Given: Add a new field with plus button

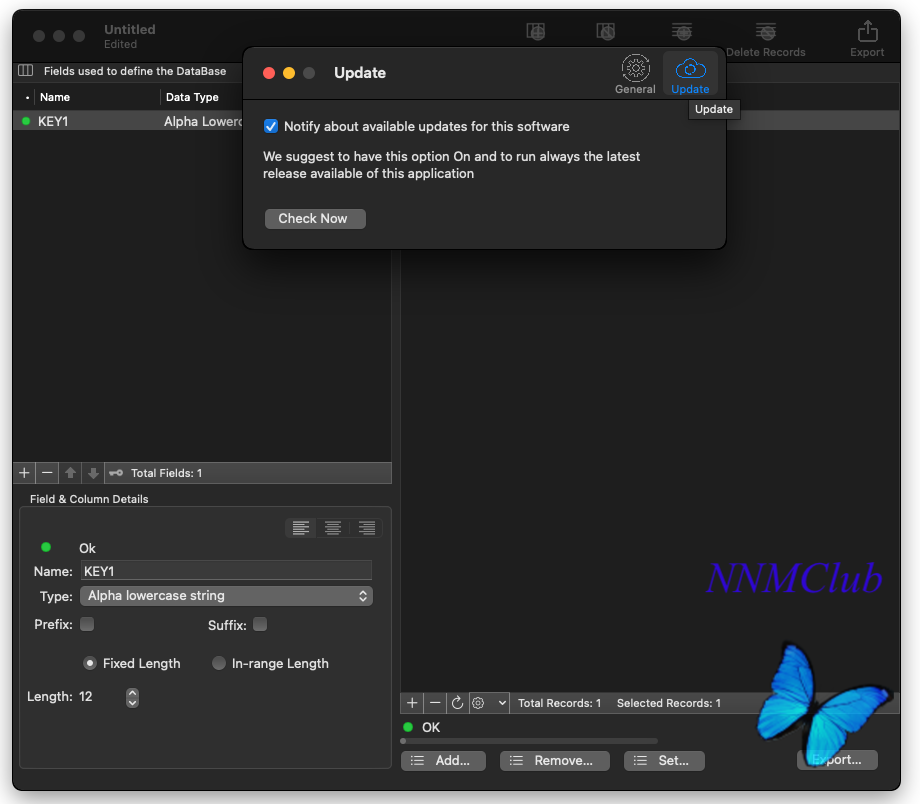Looking at the screenshot, I should (x=24, y=473).
